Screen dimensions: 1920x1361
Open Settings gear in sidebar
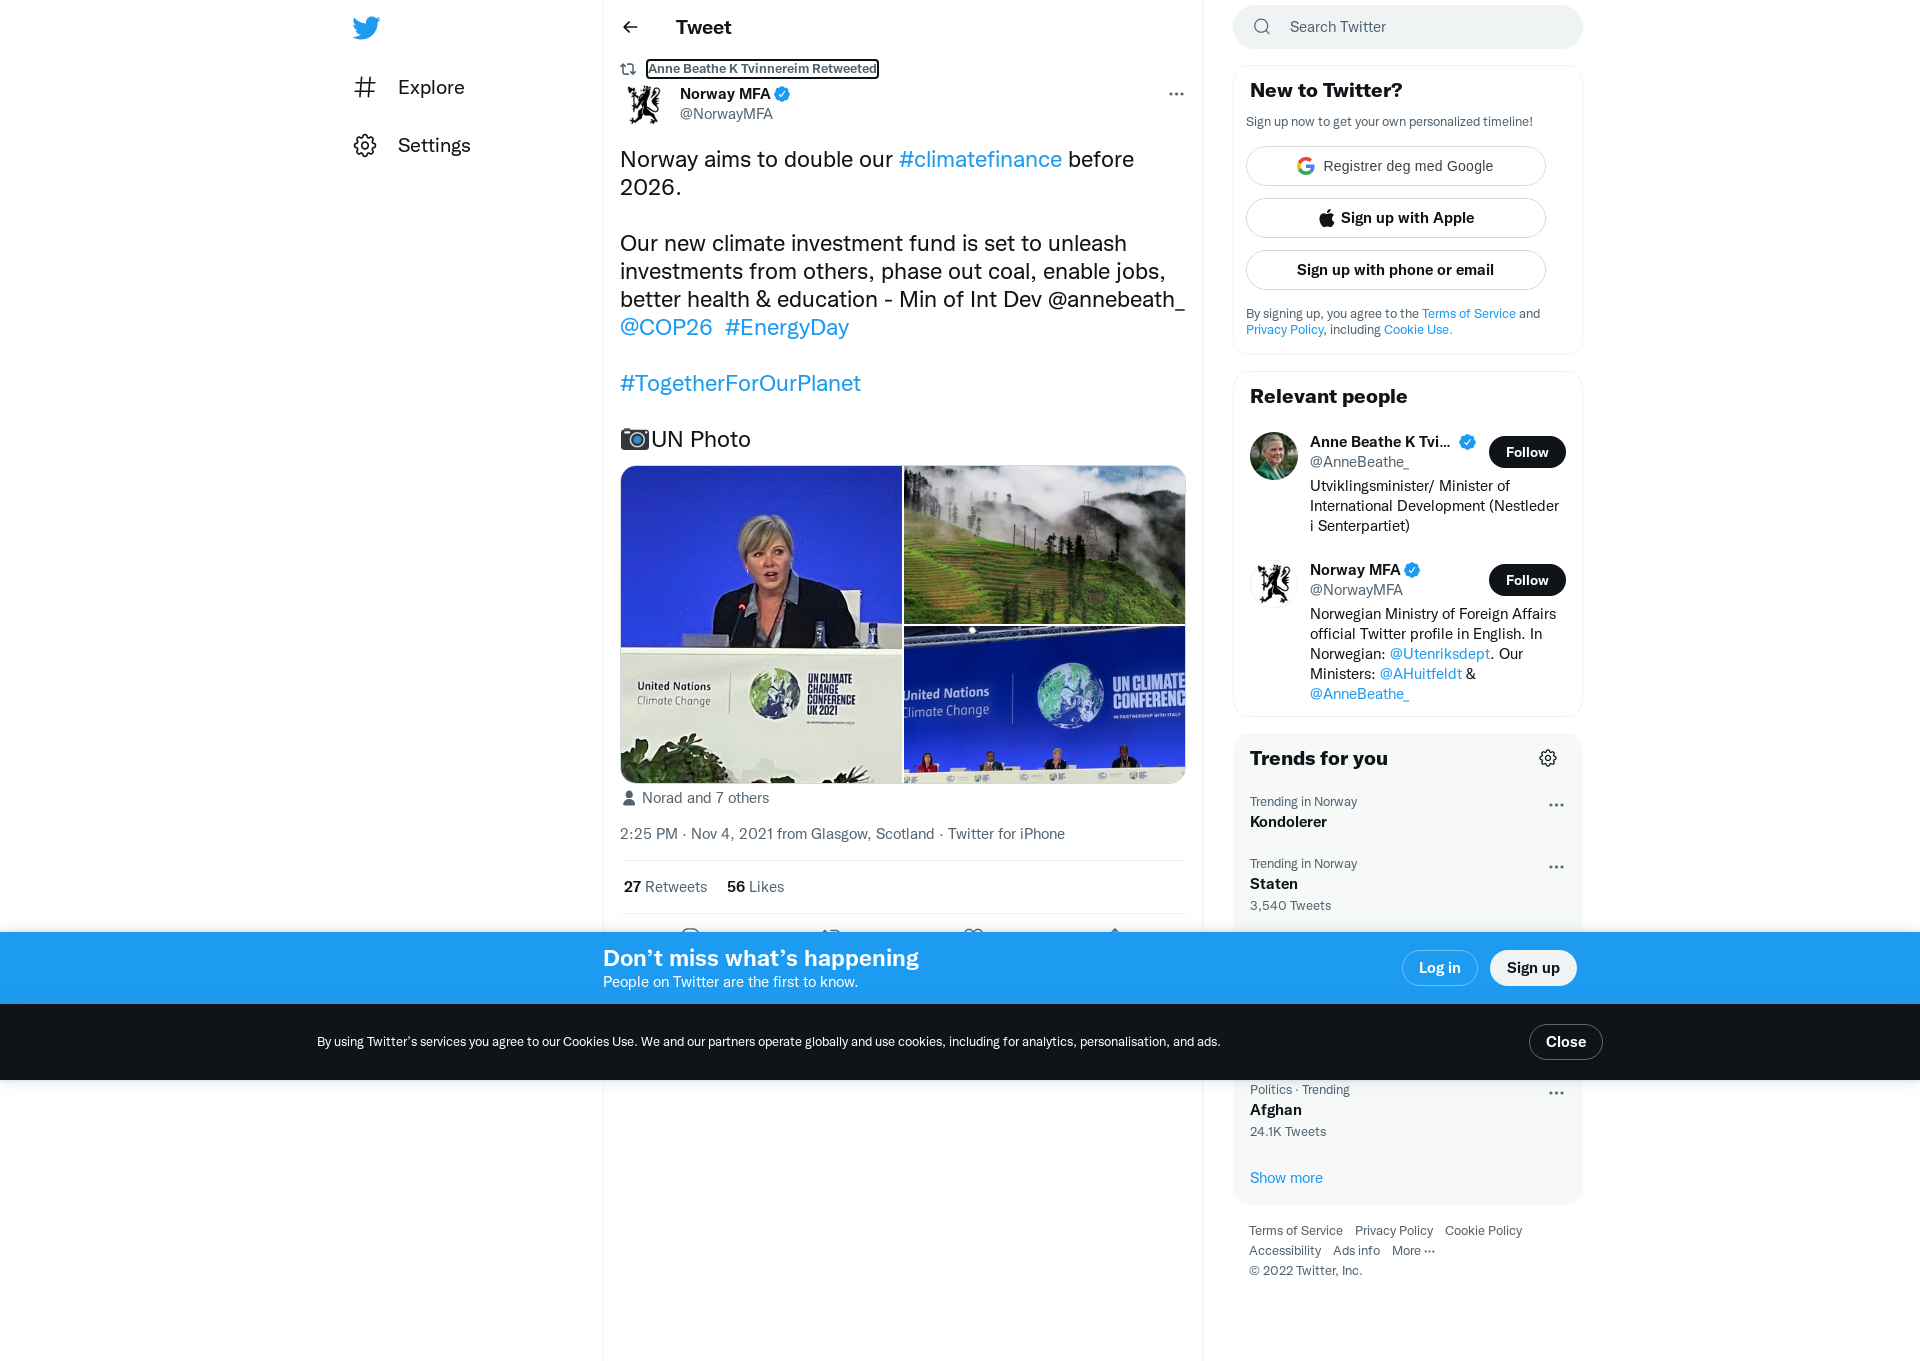pyautogui.click(x=365, y=145)
